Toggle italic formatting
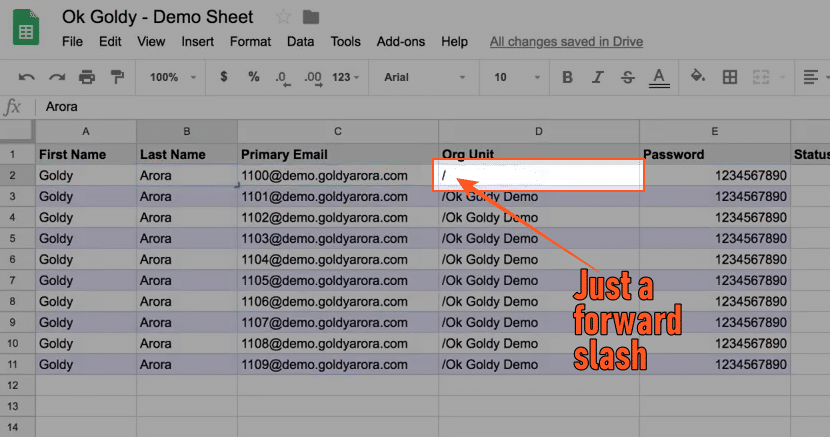Viewport: 830px width, 437px height. [x=597, y=77]
